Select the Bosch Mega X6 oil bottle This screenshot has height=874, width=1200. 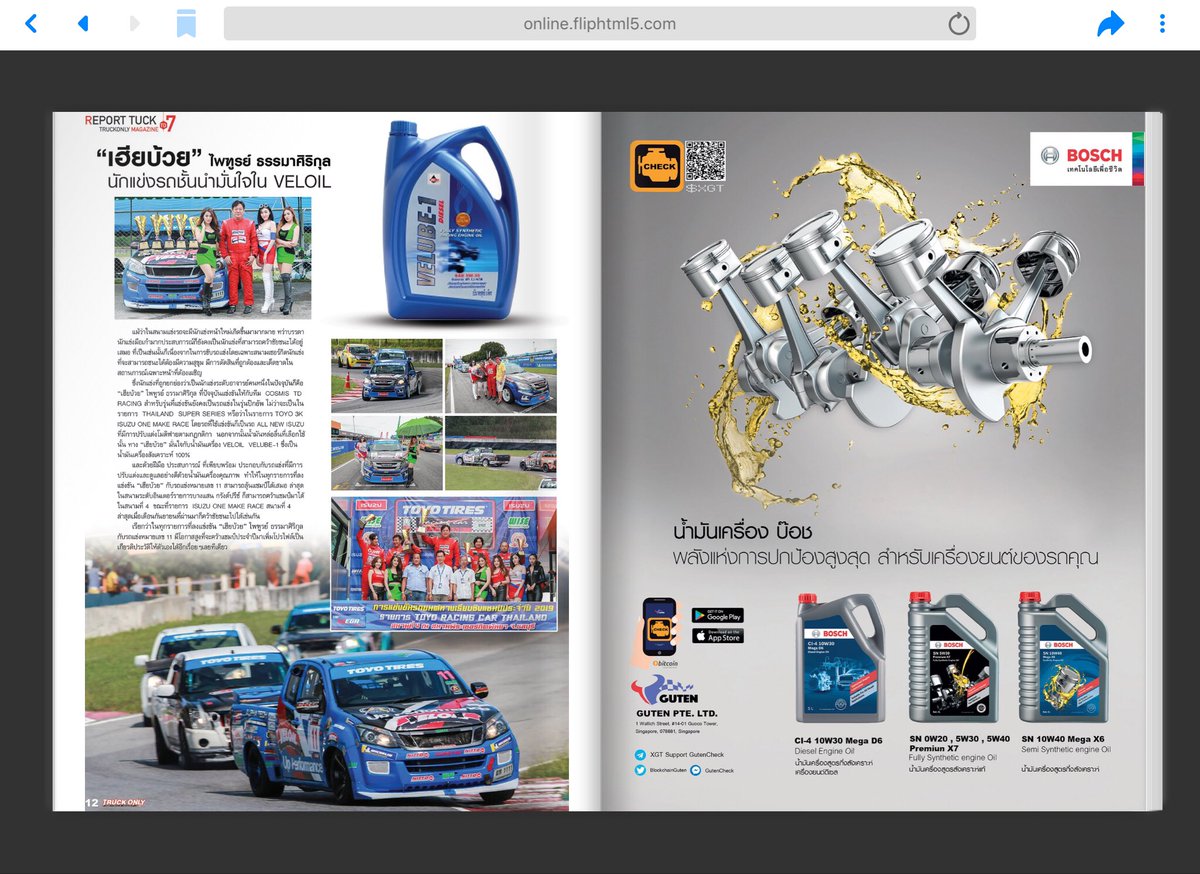tap(1063, 657)
